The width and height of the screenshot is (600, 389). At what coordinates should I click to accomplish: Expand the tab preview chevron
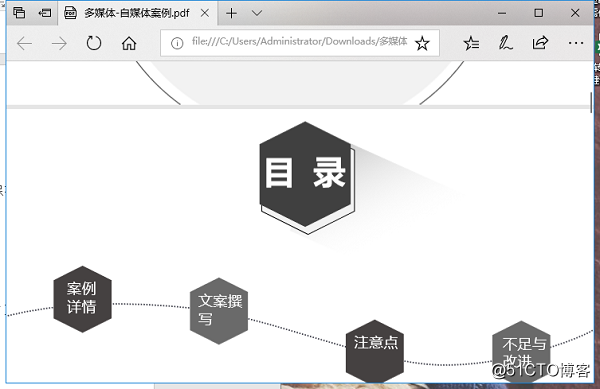257,13
